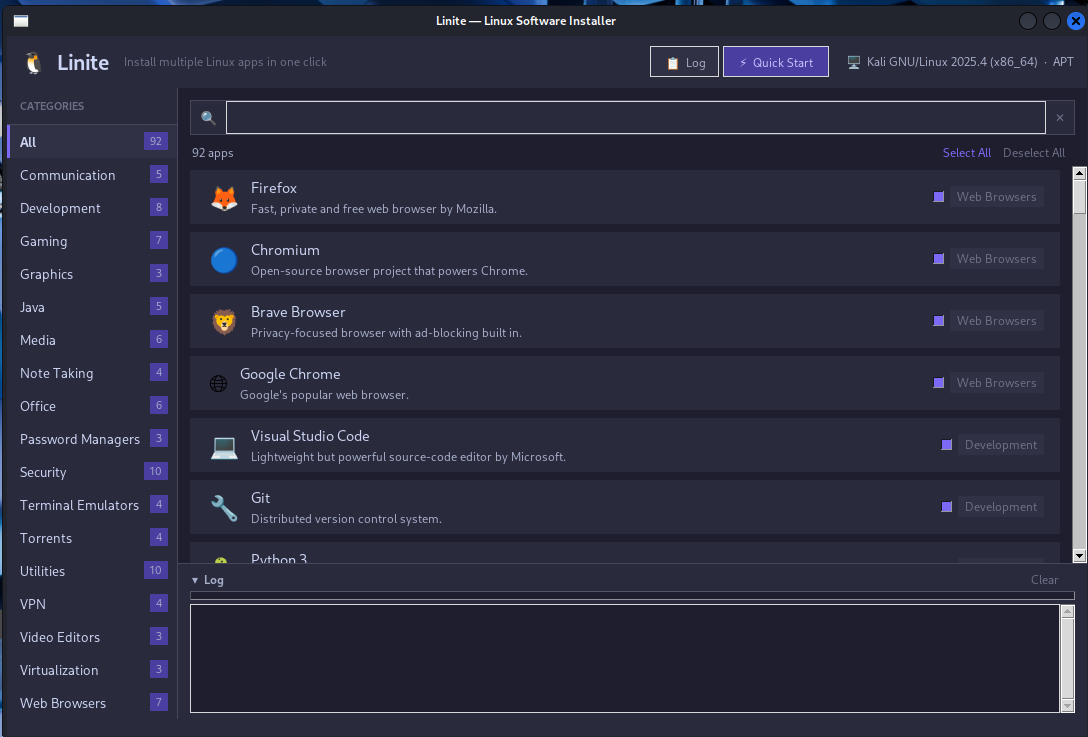Click the app list scroll-down arrow
Image resolution: width=1088 pixels, height=737 pixels.
point(1079,556)
